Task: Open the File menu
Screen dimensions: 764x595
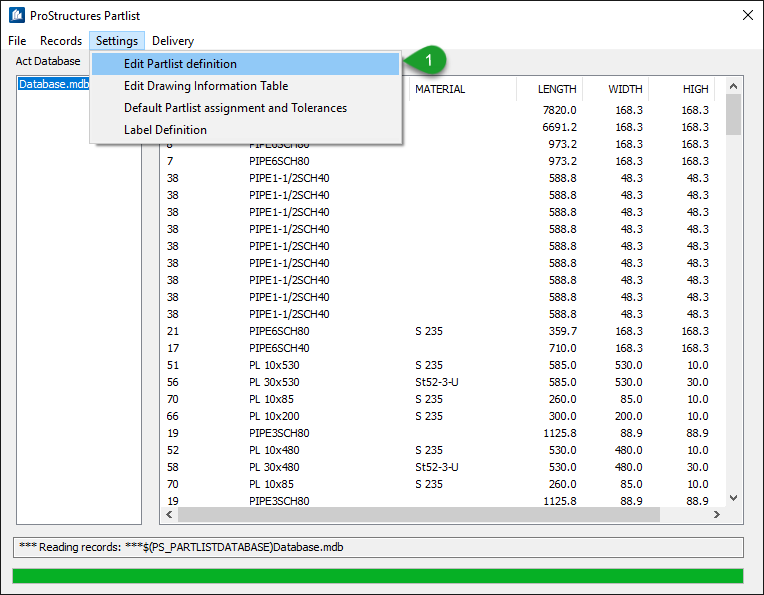Action: tap(17, 41)
